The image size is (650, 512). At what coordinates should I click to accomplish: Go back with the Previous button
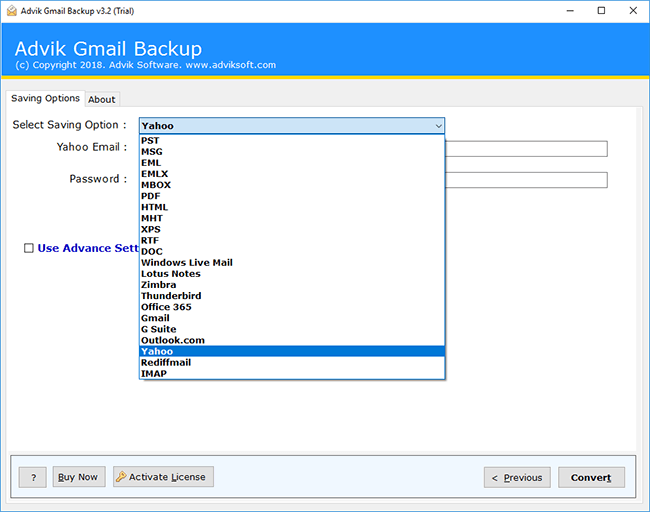click(x=517, y=478)
